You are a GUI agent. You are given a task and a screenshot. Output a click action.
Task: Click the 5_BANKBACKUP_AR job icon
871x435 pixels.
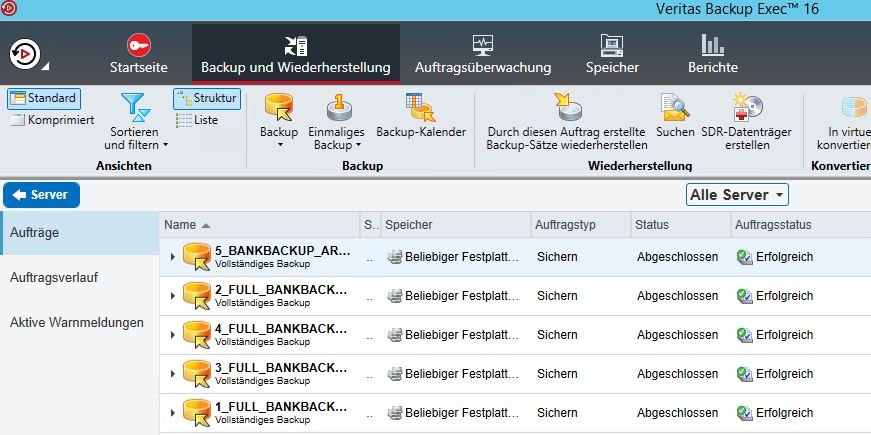197,257
